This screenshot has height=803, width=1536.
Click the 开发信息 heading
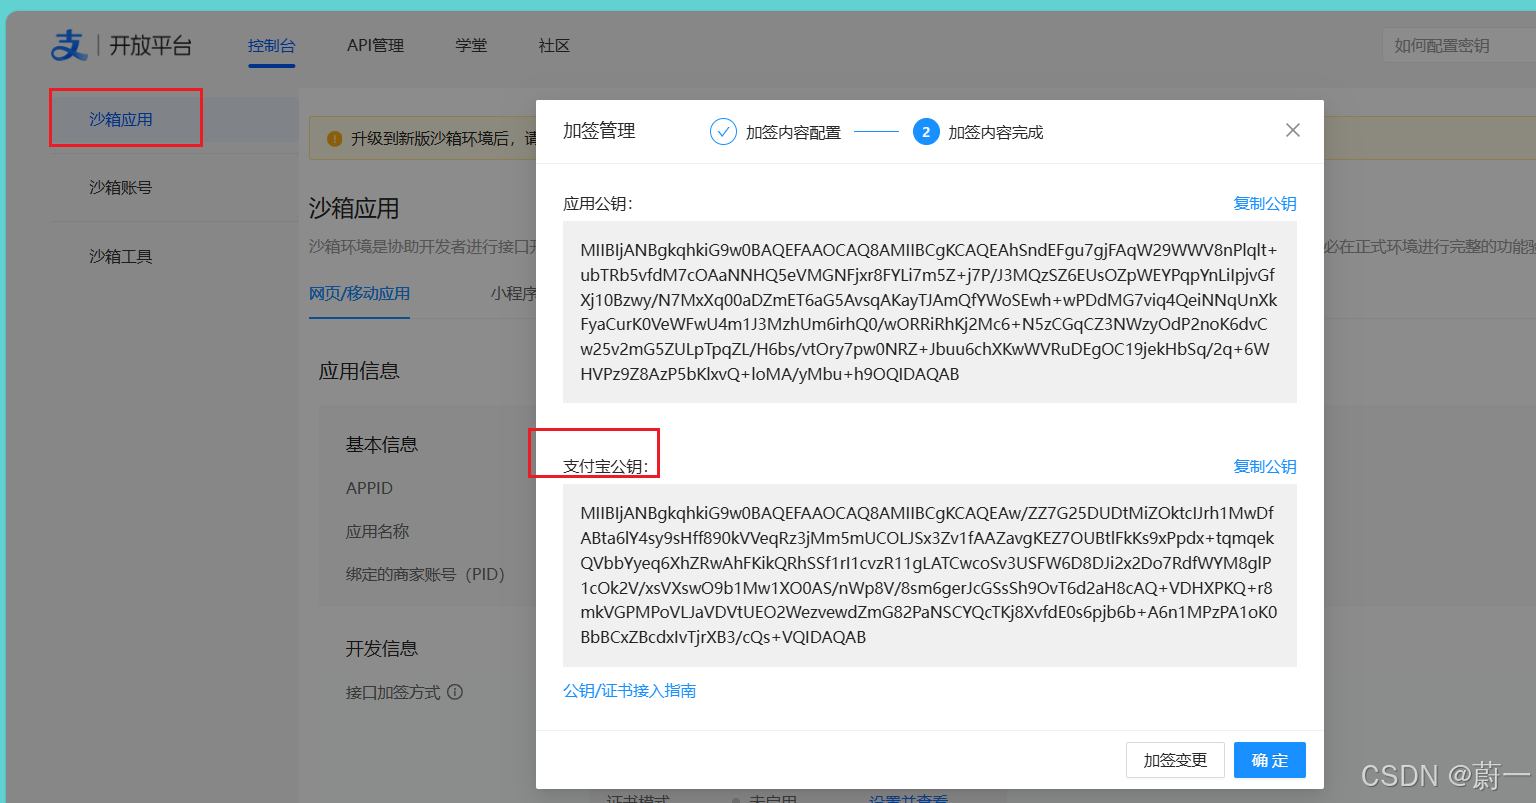(x=382, y=648)
